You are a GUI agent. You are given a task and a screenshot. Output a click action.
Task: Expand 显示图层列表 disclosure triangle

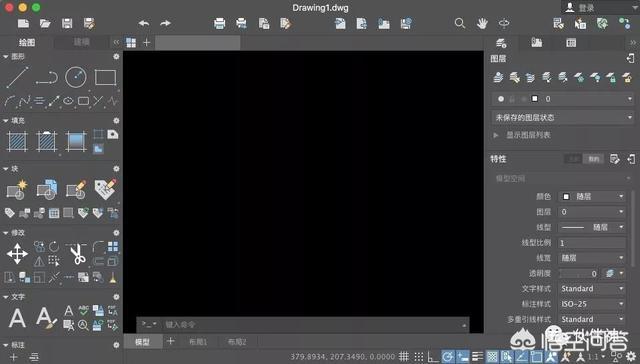point(496,135)
